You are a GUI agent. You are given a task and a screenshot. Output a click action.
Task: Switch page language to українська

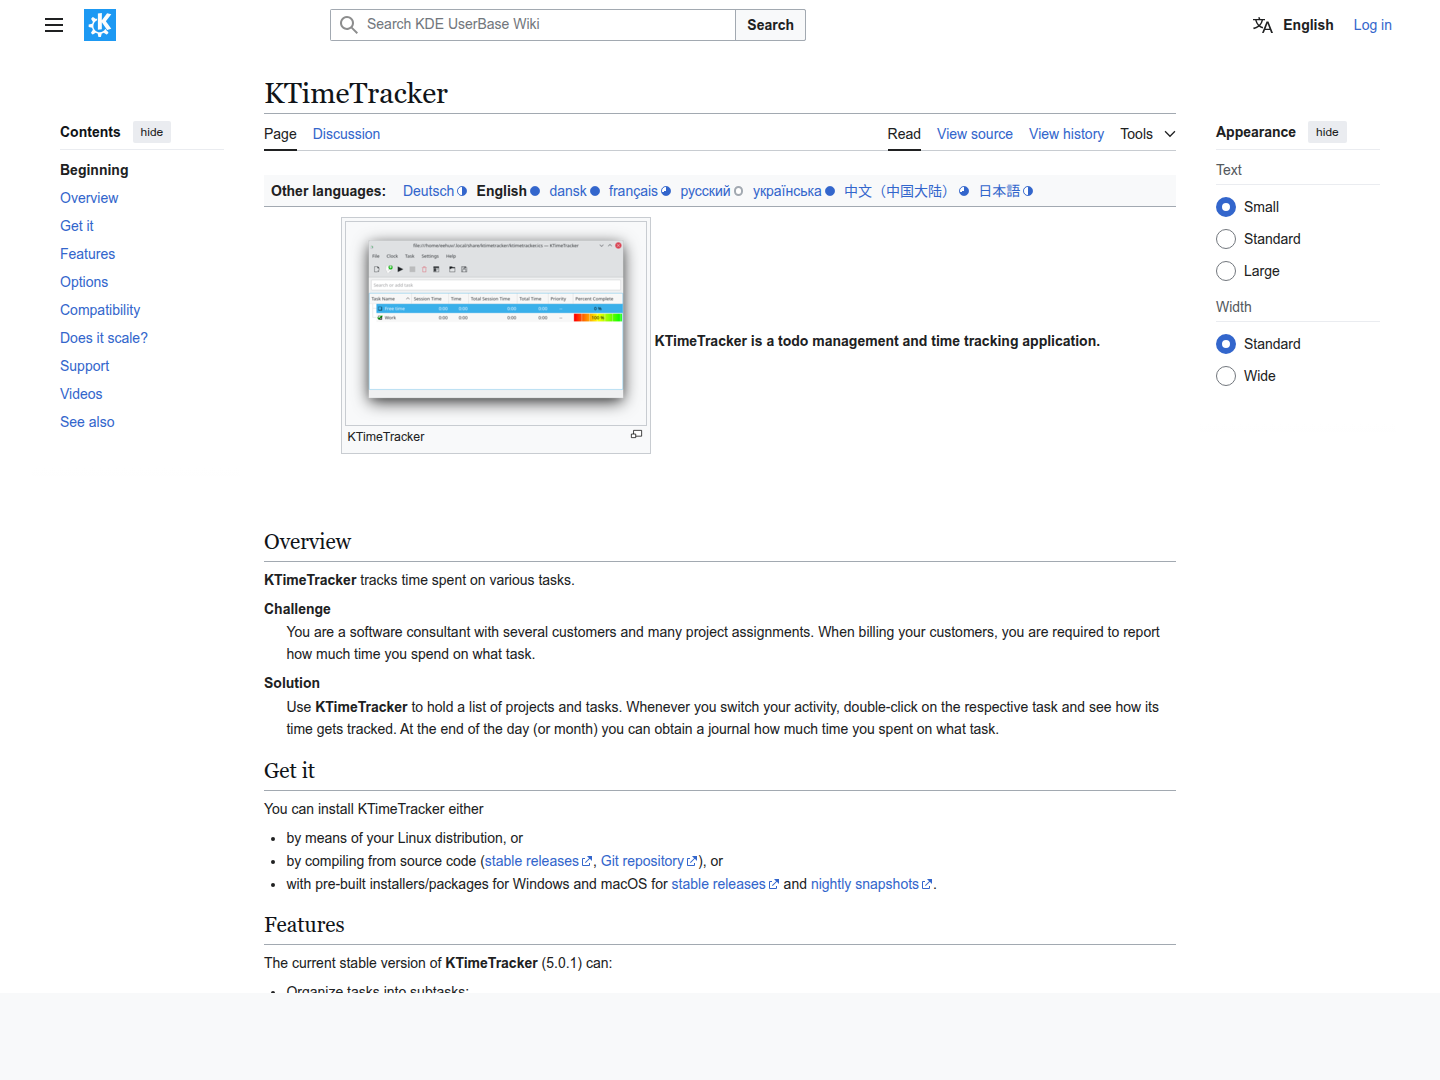pyautogui.click(x=787, y=191)
